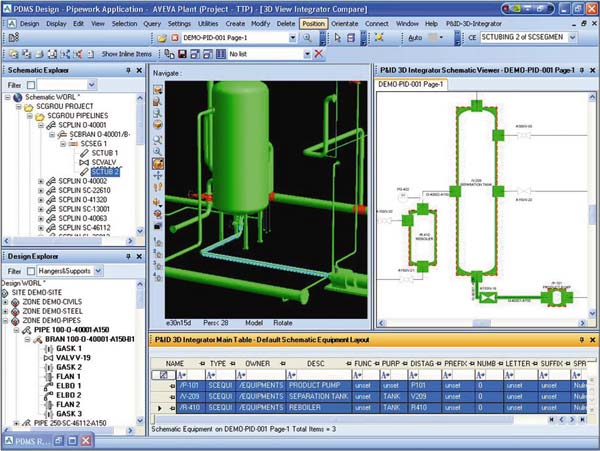Open the Auto color dropdown arrow
This screenshot has height=451, width=600.
coord(441,37)
